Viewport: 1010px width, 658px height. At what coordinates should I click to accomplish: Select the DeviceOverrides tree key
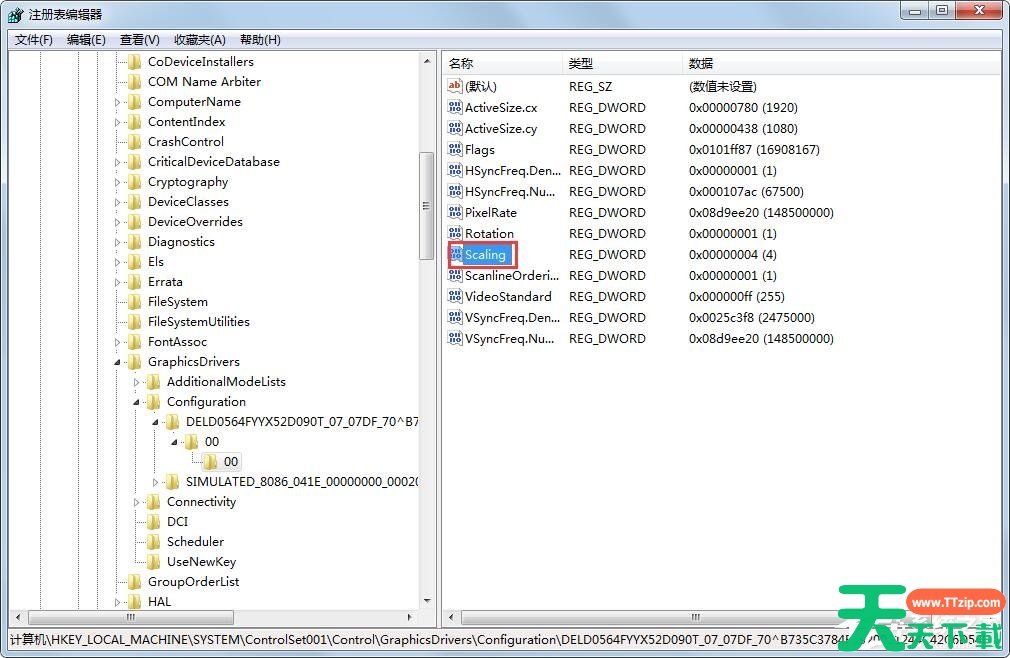click(195, 221)
